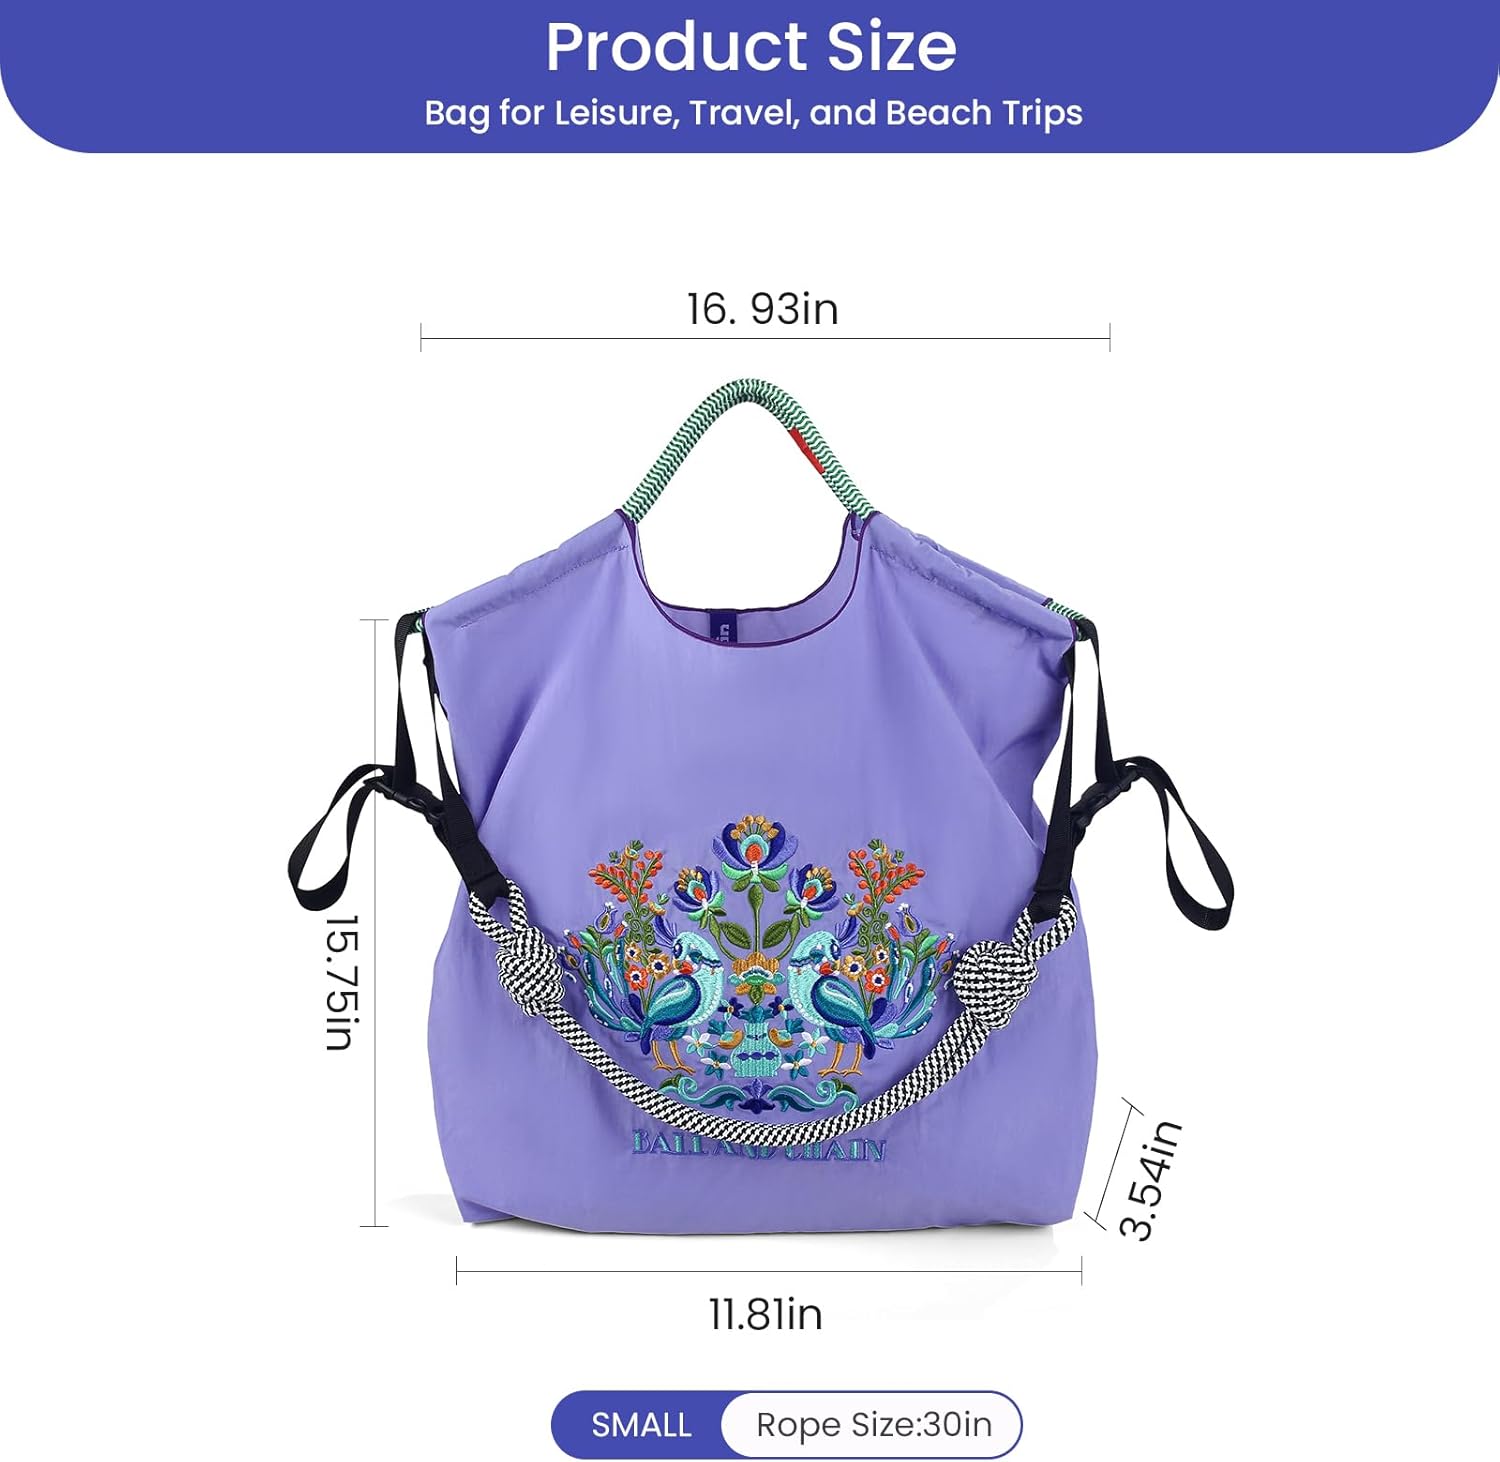Screen dimensions: 1500x1462
Task: Click the 11.81in bottom width label
Action: tap(766, 1314)
